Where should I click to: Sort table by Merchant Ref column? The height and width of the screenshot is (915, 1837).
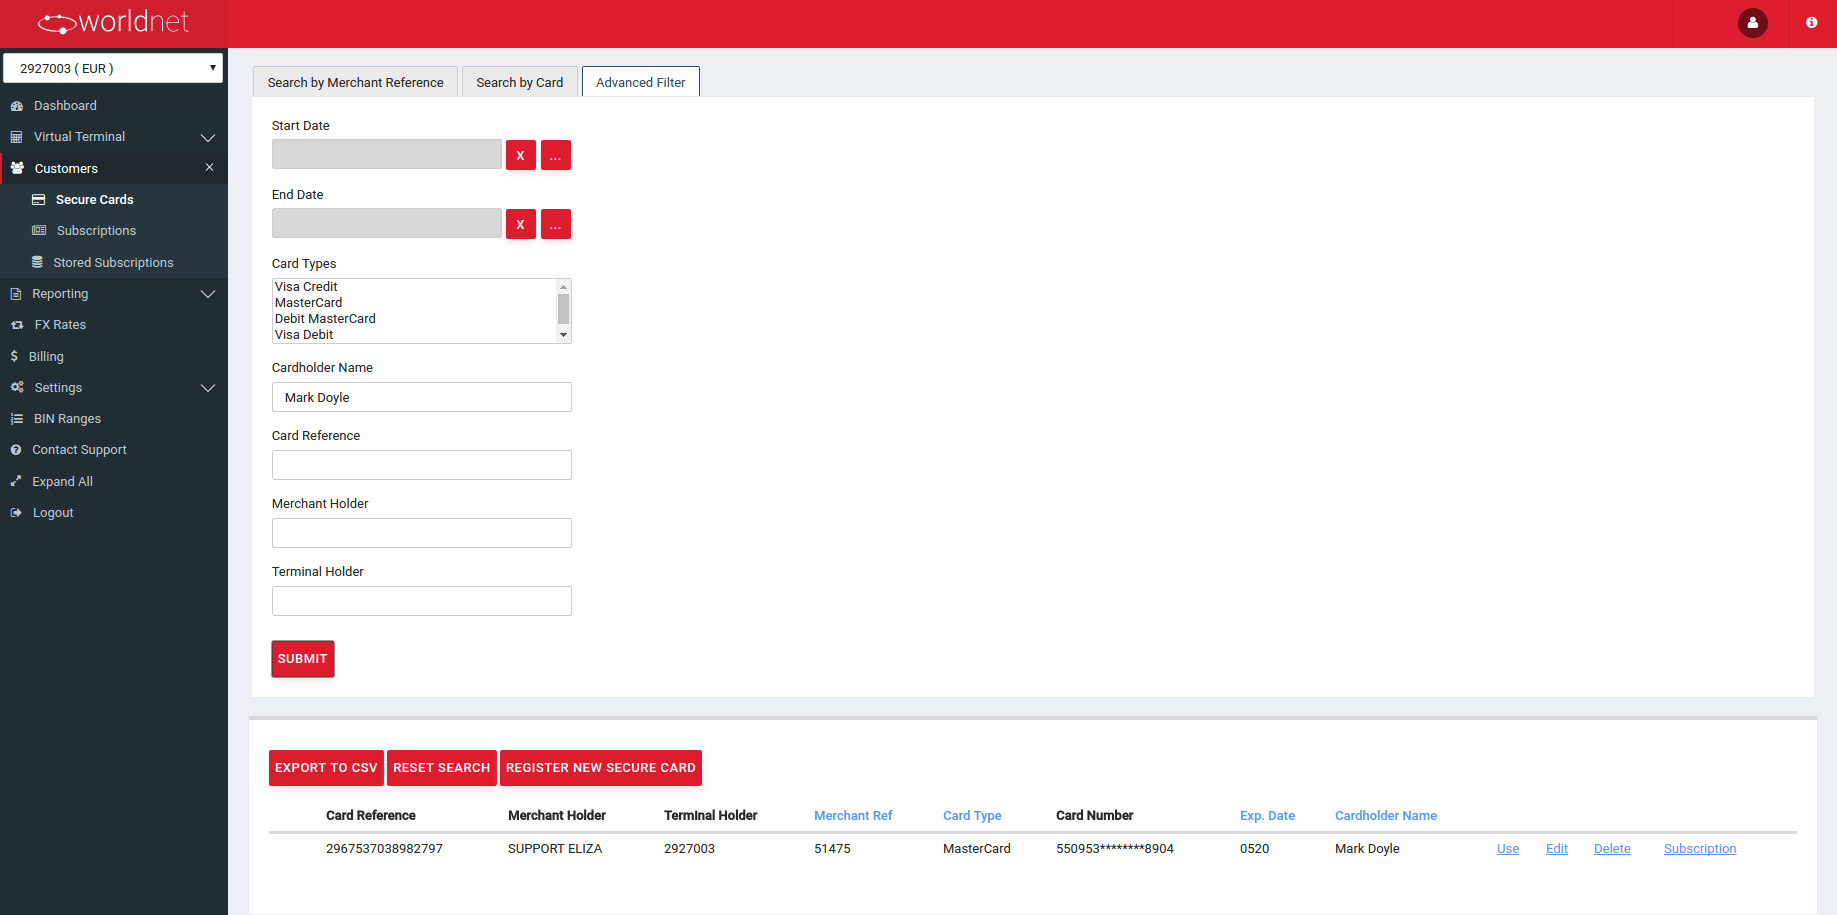pos(853,816)
